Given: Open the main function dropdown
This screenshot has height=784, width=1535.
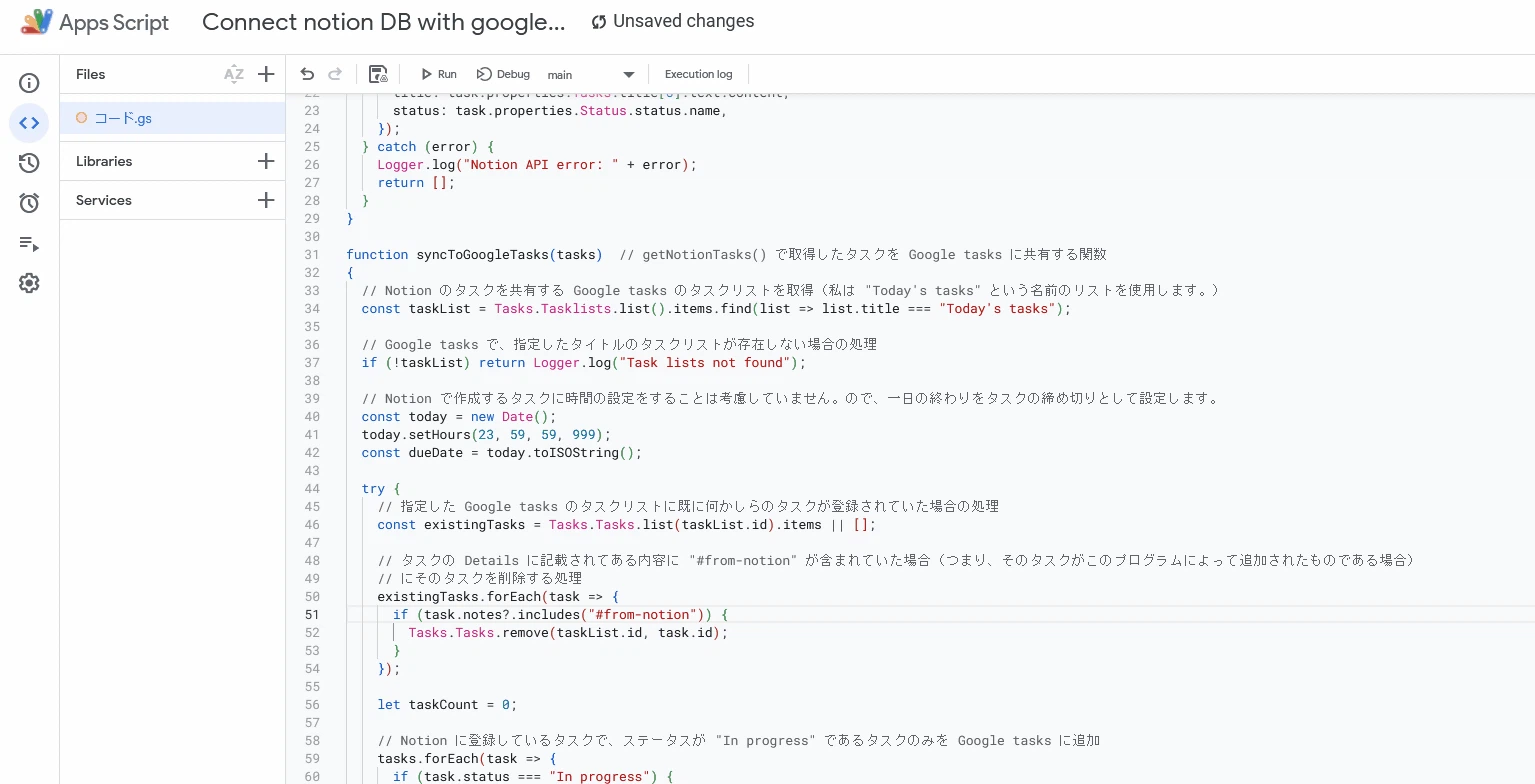Looking at the screenshot, I should pyautogui.click(x=591, y=75).
